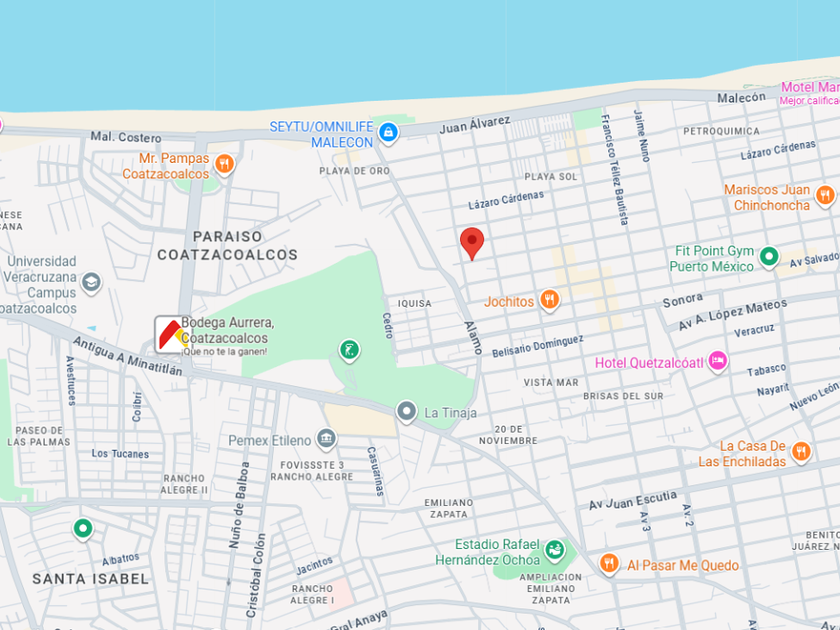Select the Fit Point Gym Puerto México pin

(x=769, y=257)
